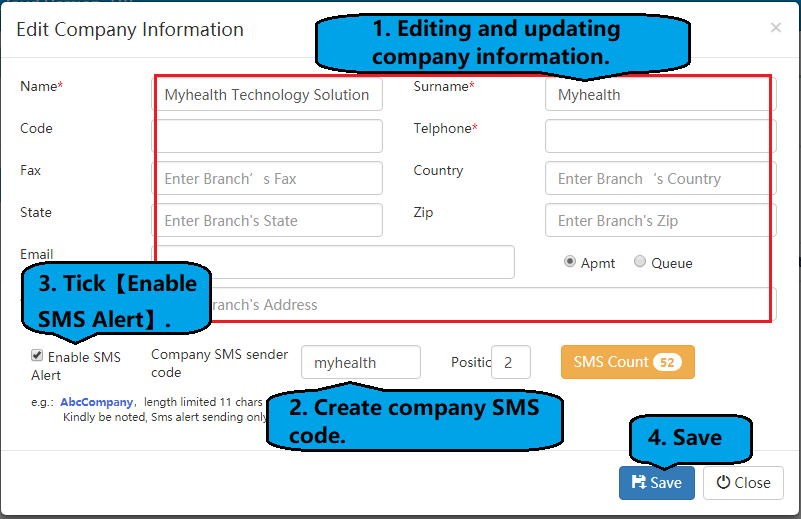
Task: Click the Telphone input field
Action: pyautogui.click(x=659, y=136)
